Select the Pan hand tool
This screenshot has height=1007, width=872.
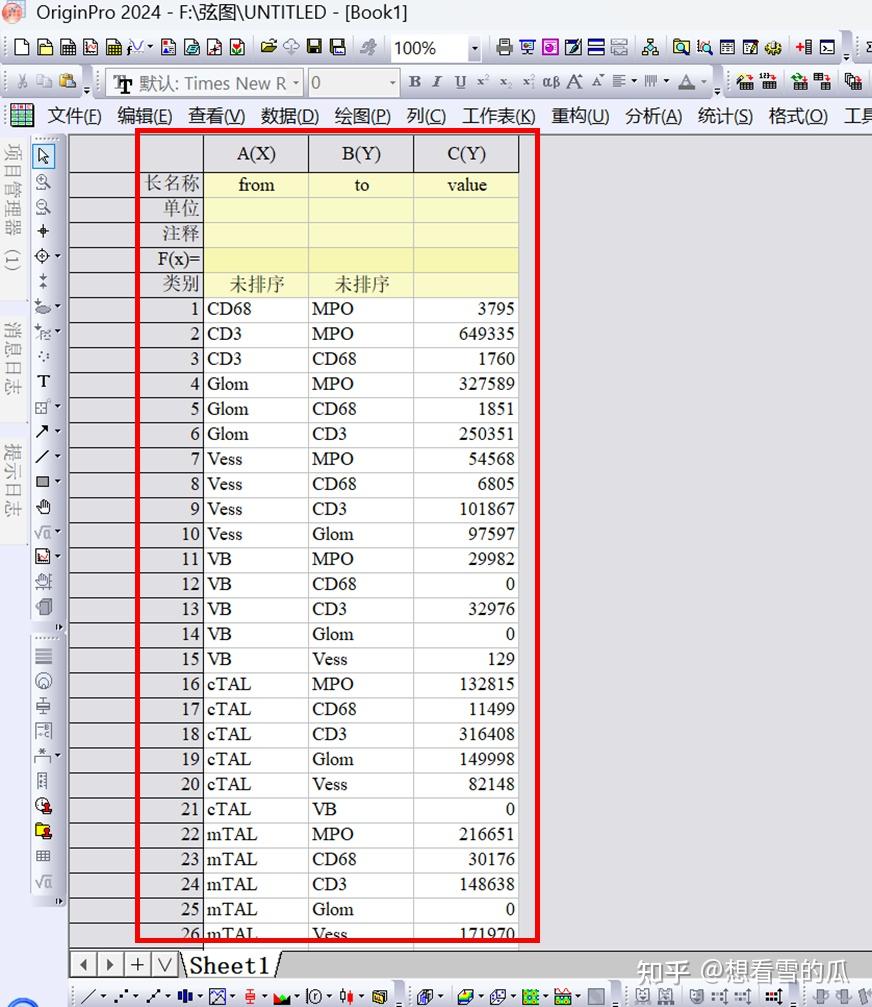(x=43, y=507)
